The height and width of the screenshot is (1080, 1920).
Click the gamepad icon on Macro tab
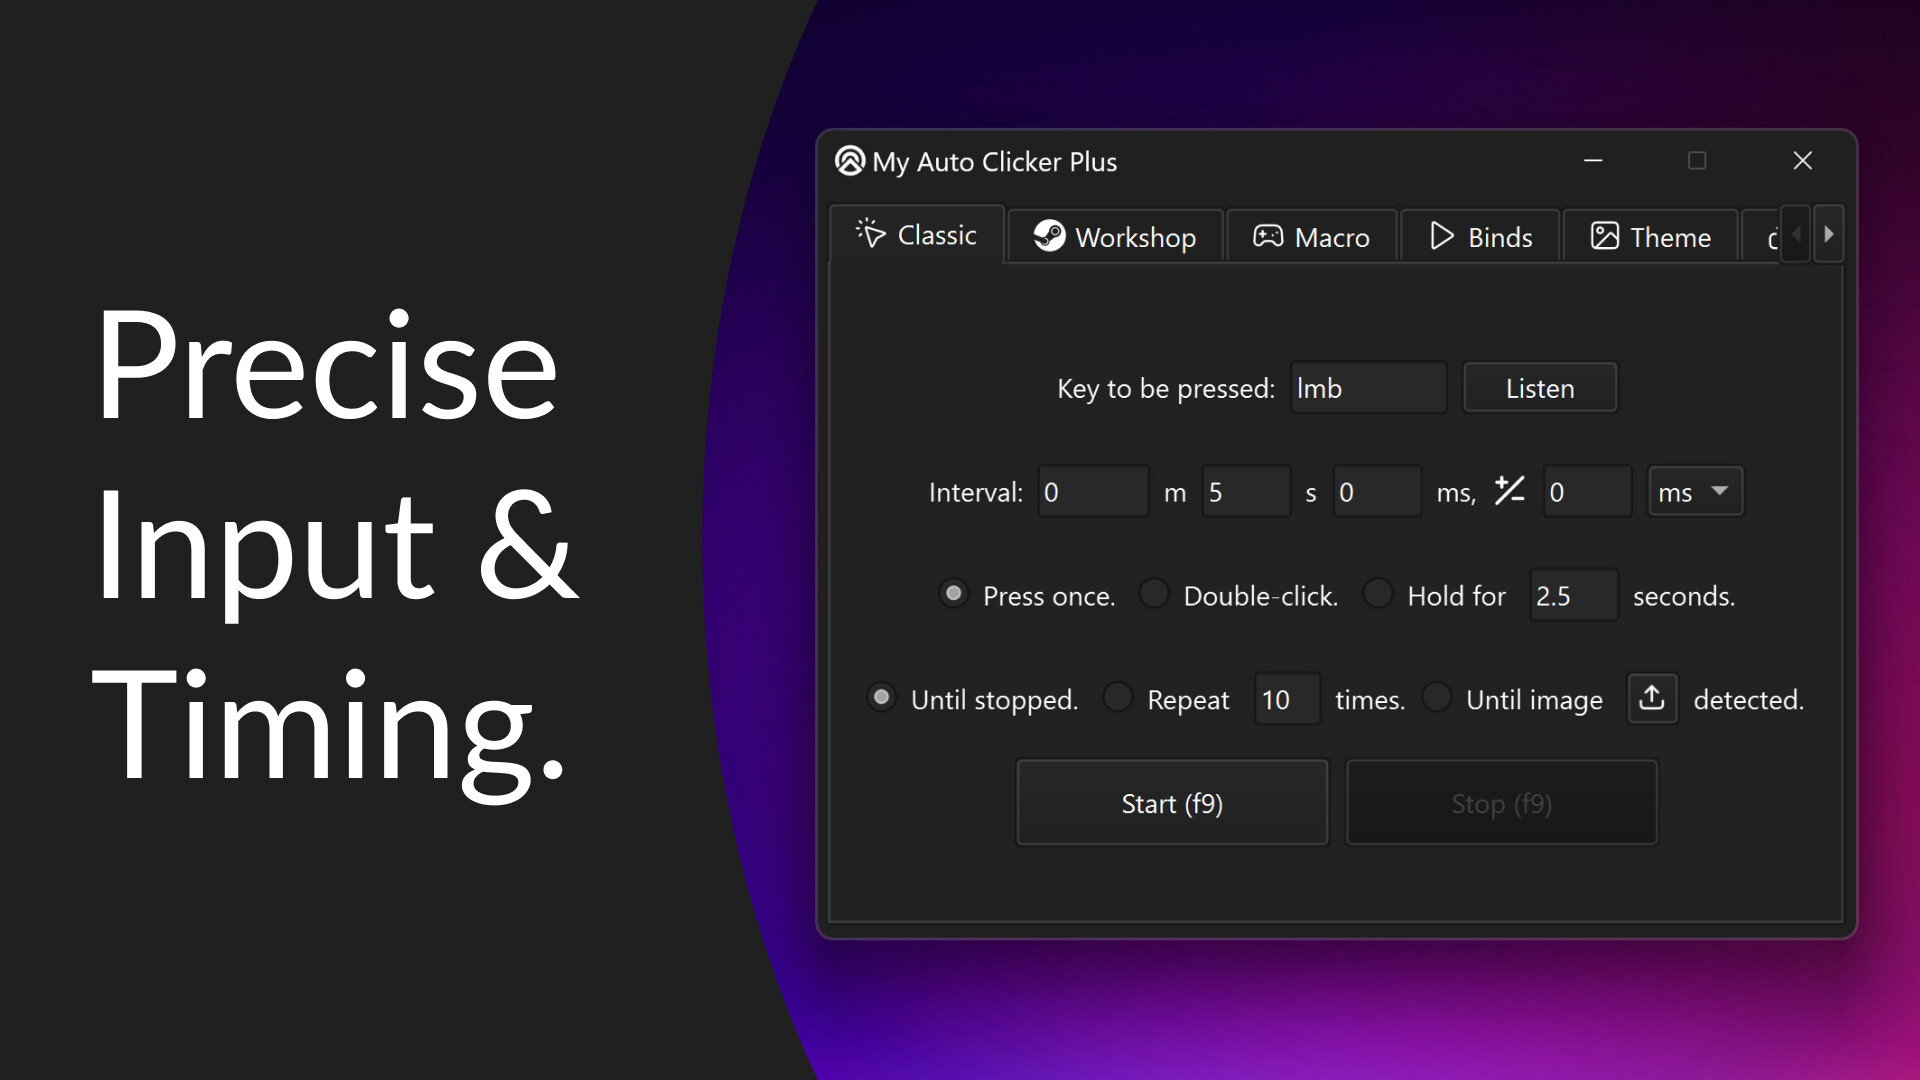pyautogui.click(x=1267, y=236)
